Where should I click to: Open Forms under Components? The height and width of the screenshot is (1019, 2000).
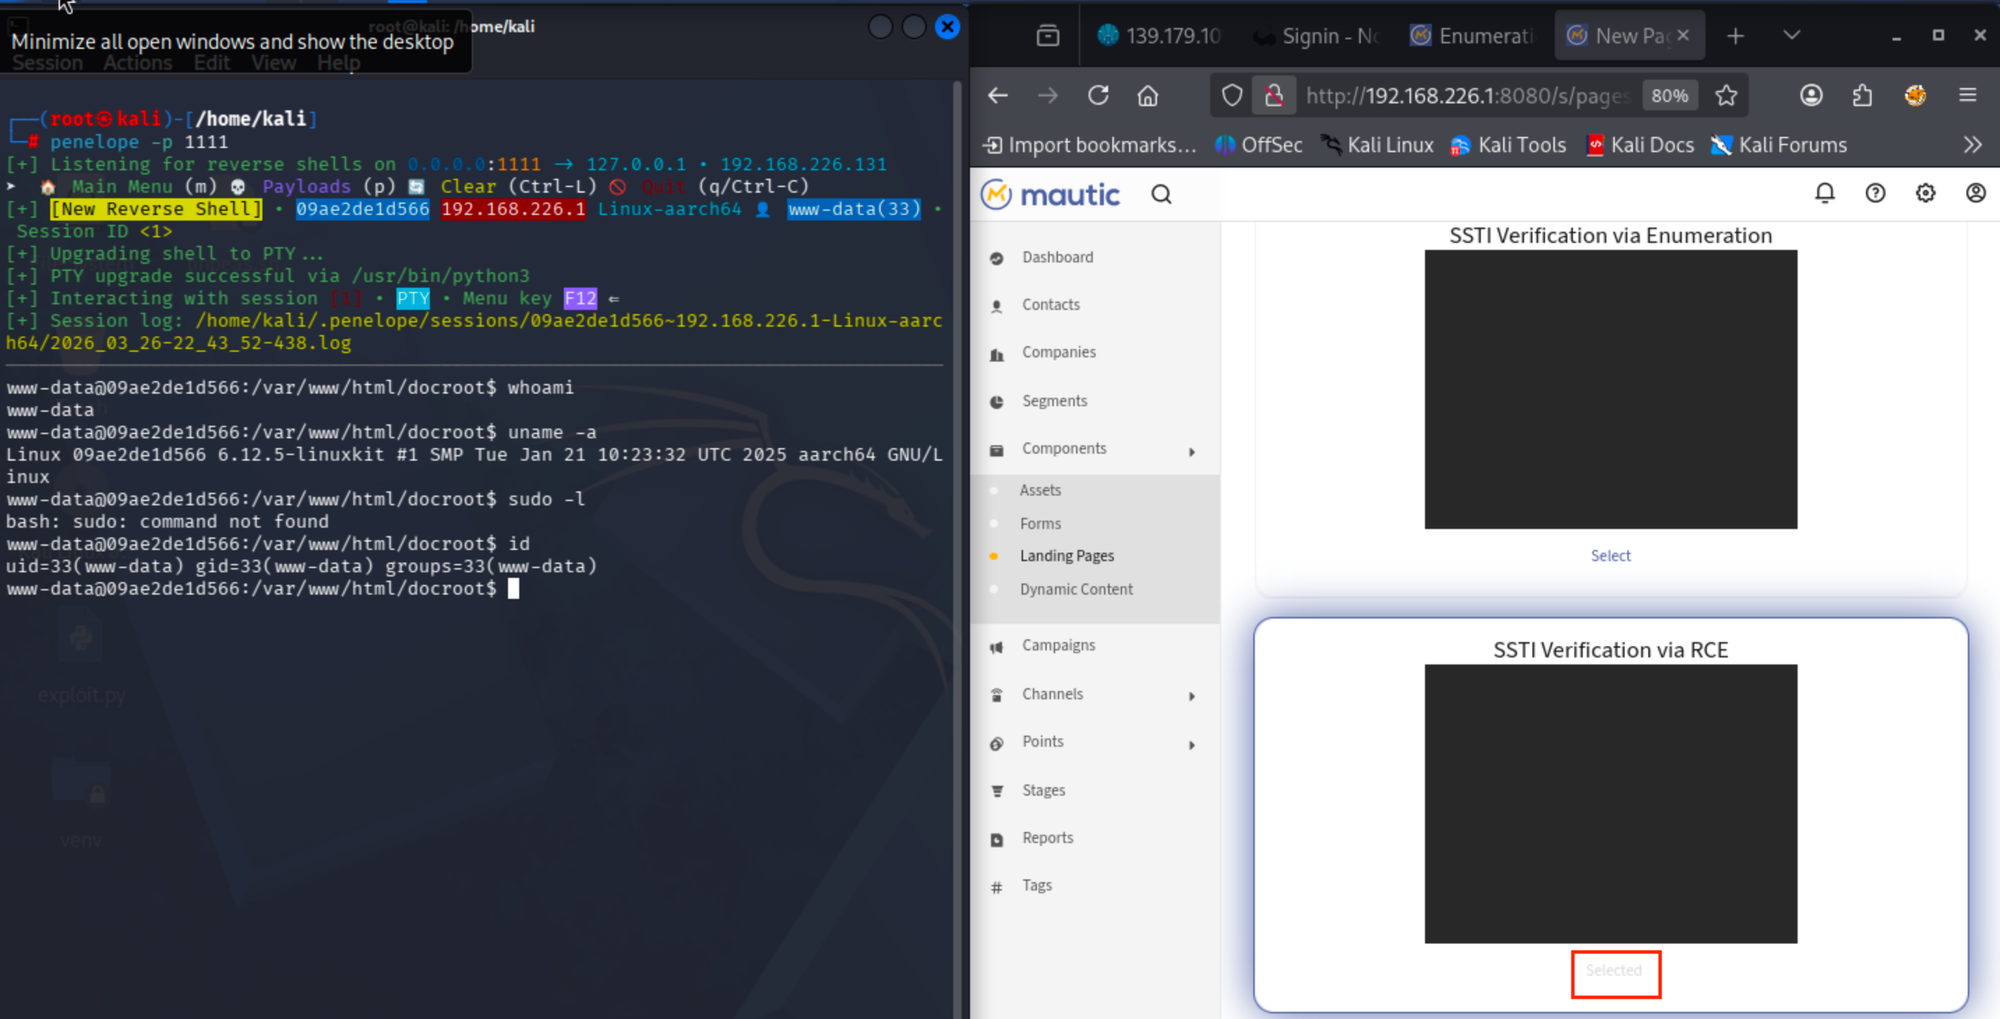click(x=1040, y=524)
